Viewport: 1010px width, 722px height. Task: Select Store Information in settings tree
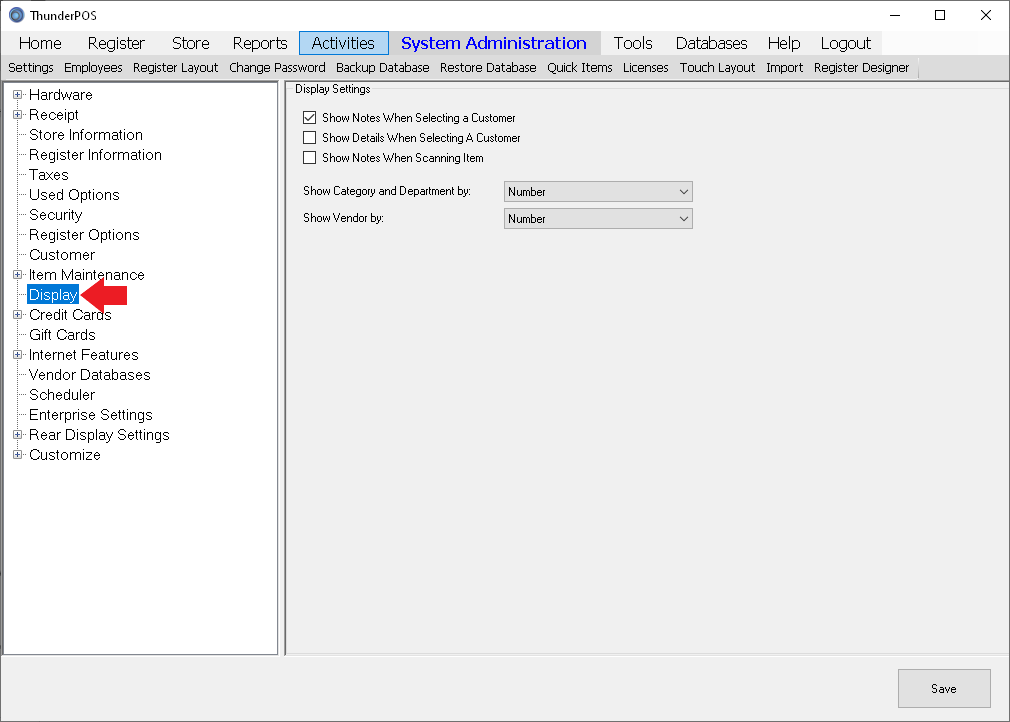[85, 135]
